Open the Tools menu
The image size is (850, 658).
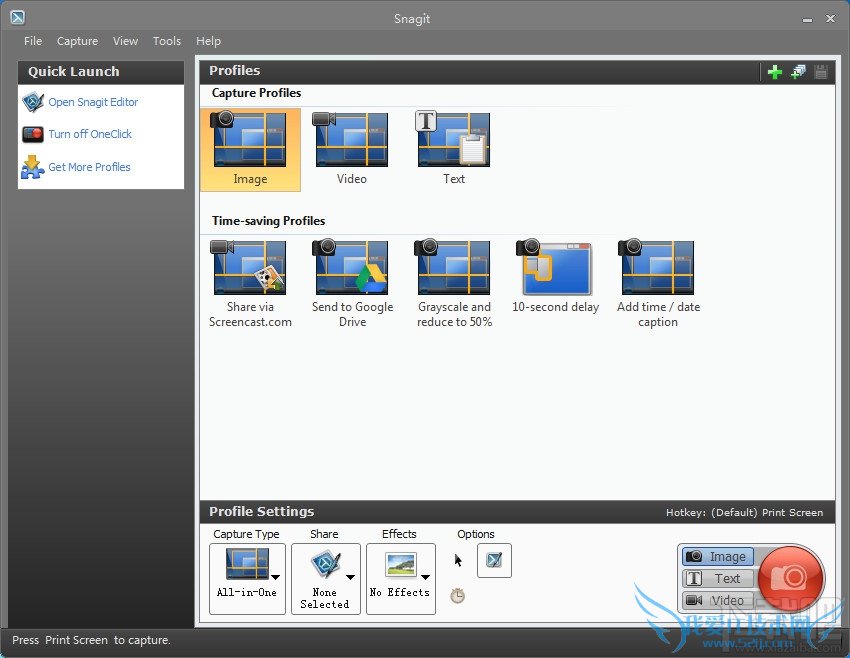tap(166, 41)
